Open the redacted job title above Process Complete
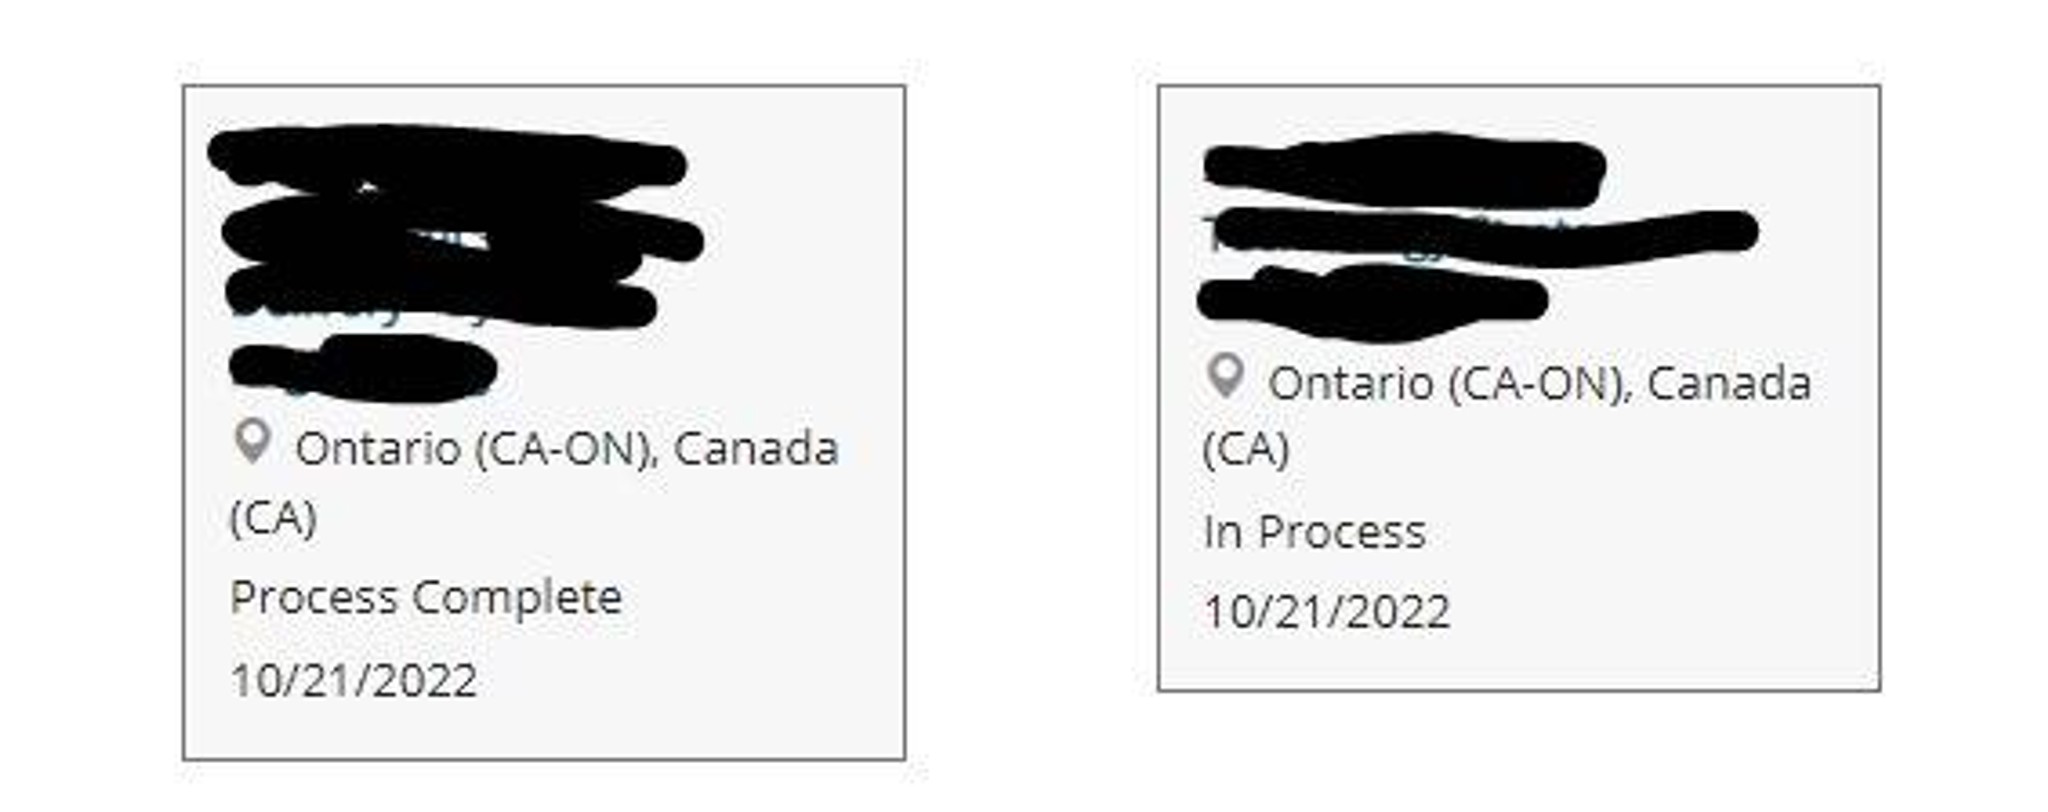The image size is (2048, 812). 446,159
